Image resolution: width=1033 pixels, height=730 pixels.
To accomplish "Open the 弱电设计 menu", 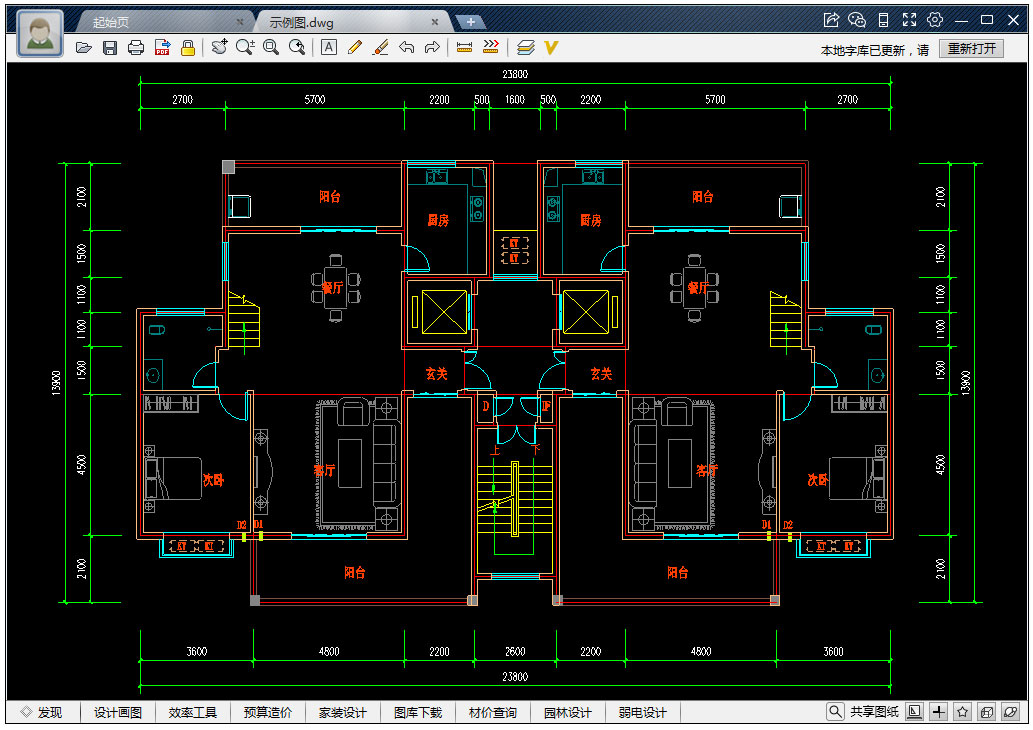I will (643, 712).
